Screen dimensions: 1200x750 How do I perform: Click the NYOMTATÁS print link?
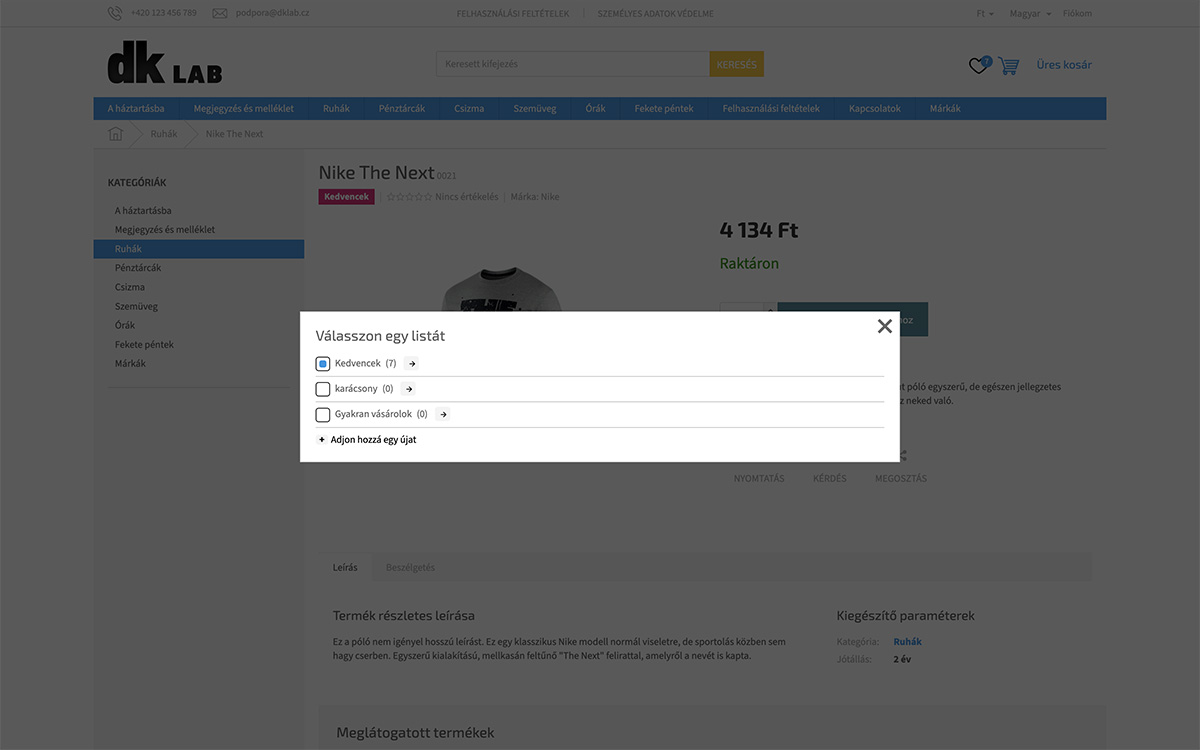tap(759, 479)
